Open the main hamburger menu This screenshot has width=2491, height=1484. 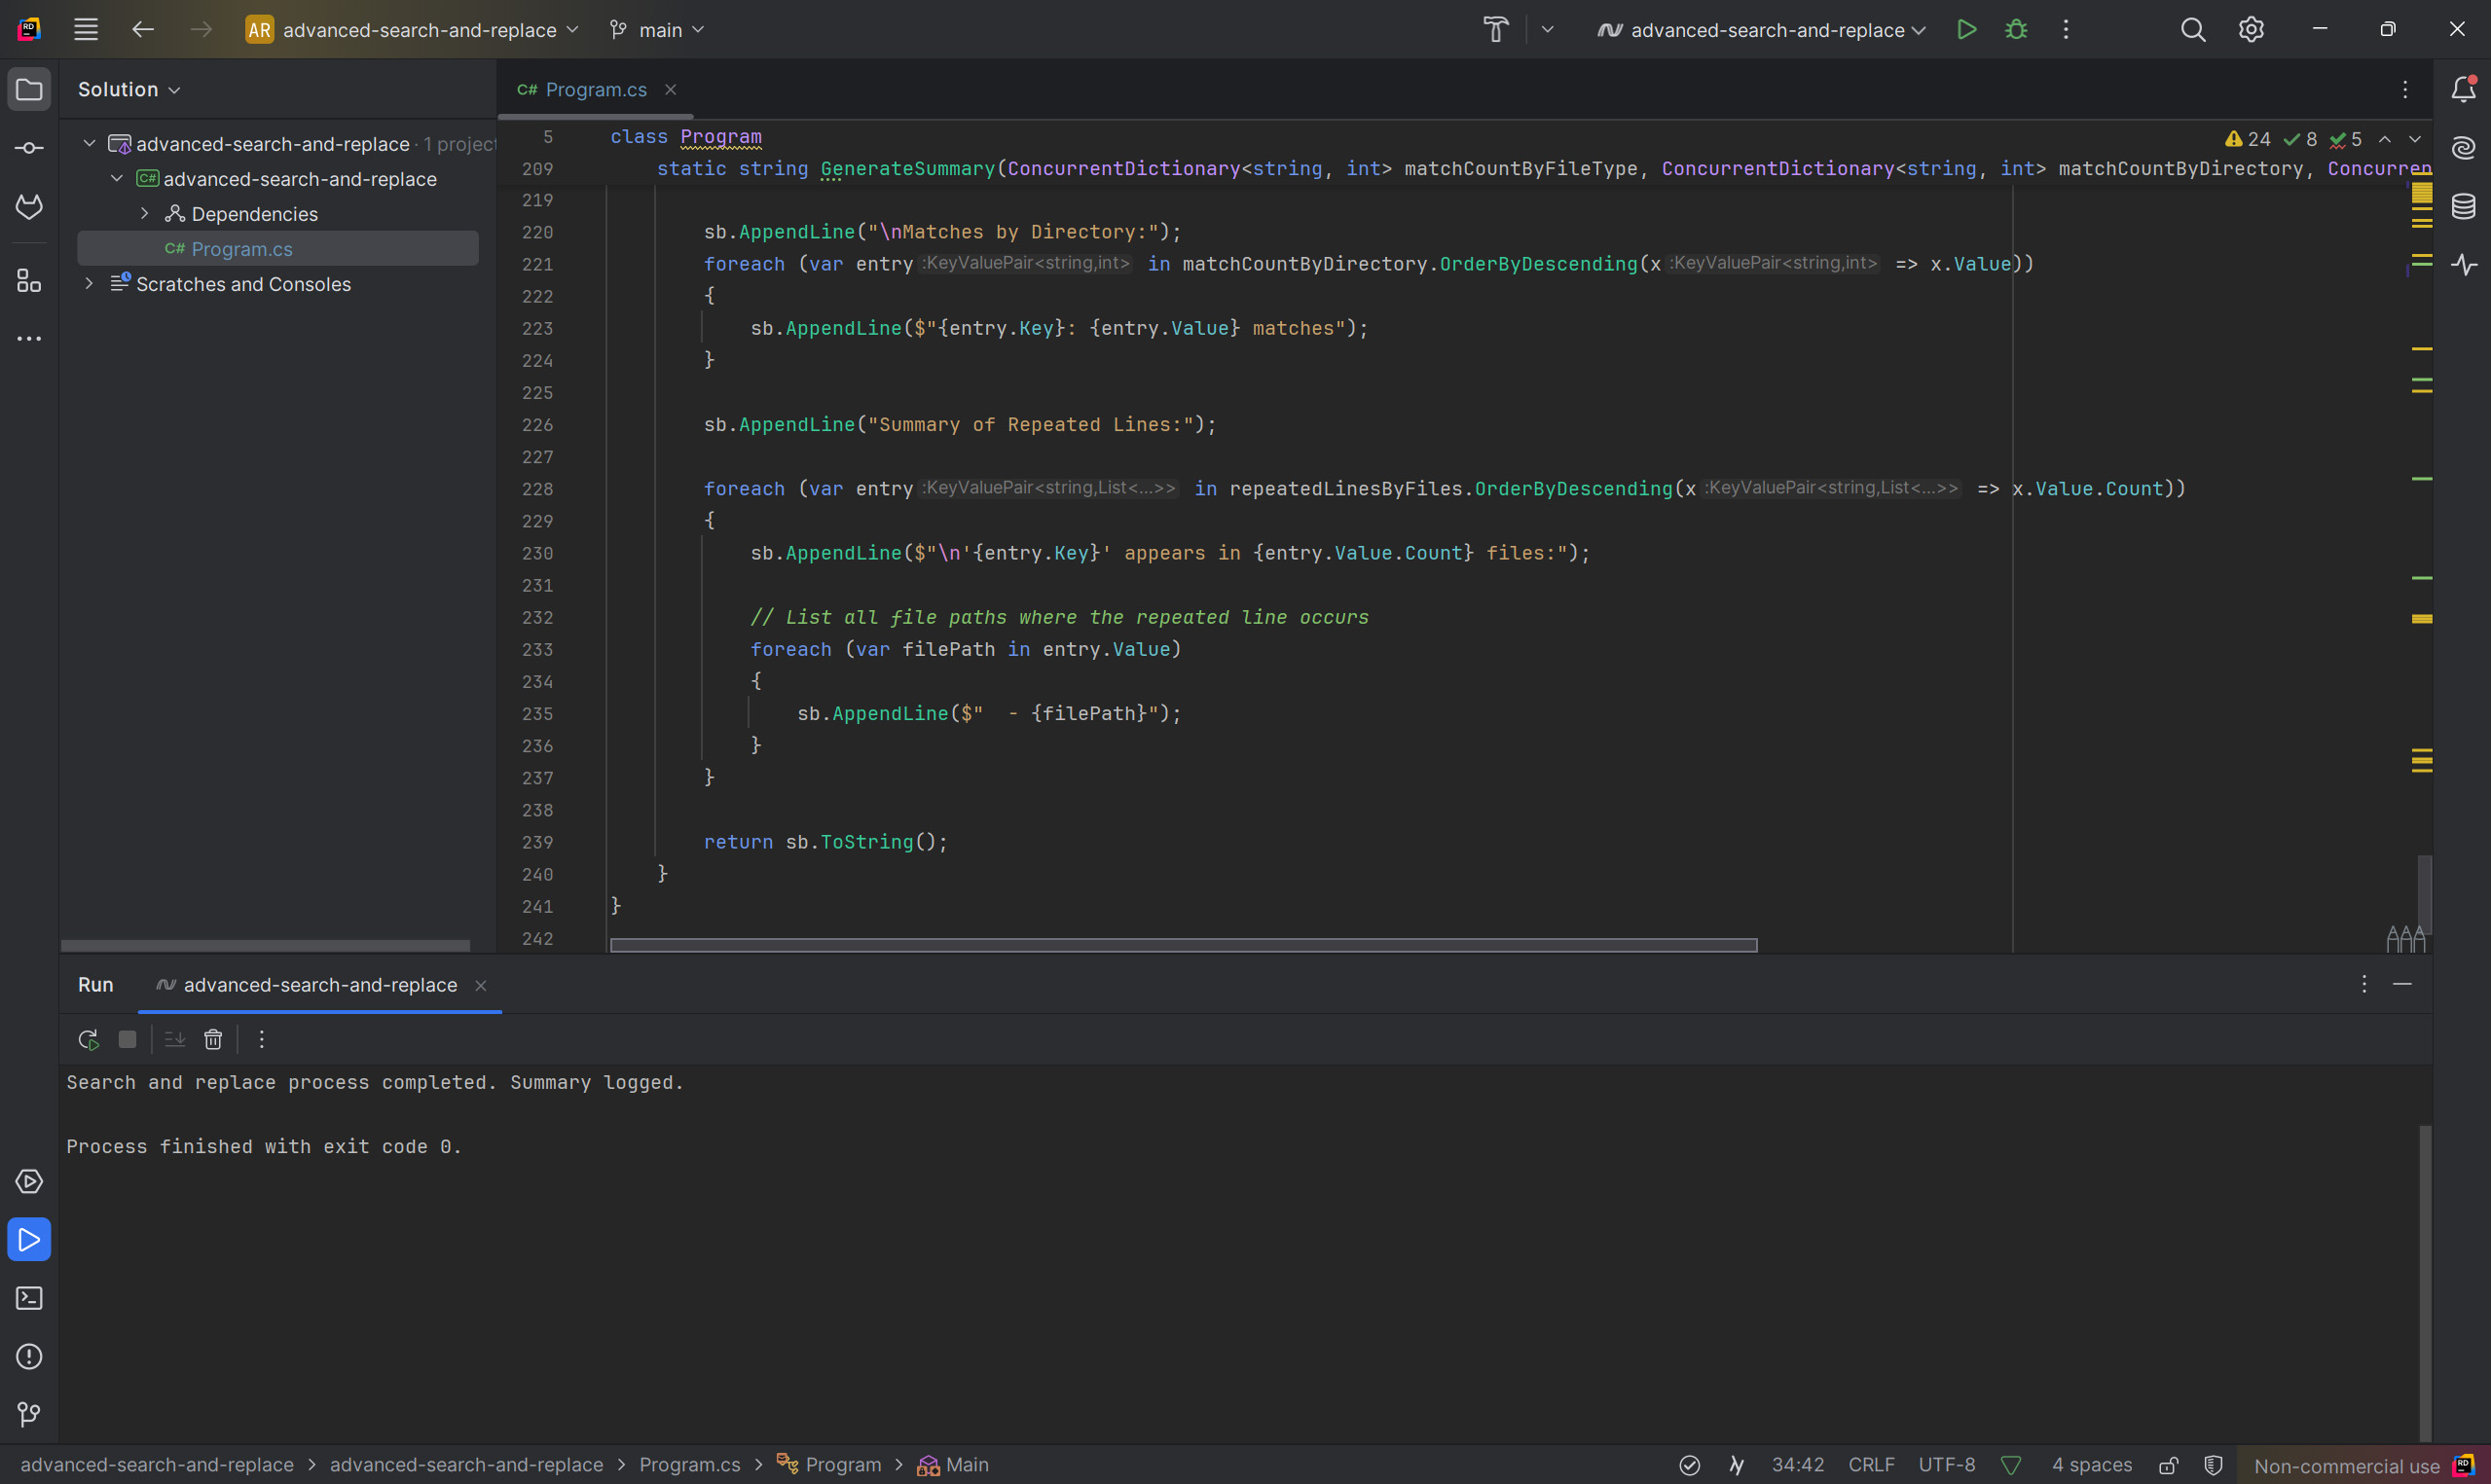pos(86,30)
